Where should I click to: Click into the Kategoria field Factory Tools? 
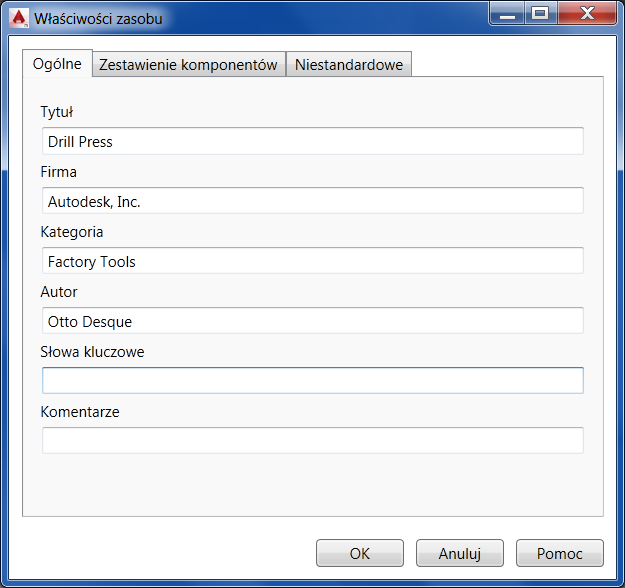312,261
